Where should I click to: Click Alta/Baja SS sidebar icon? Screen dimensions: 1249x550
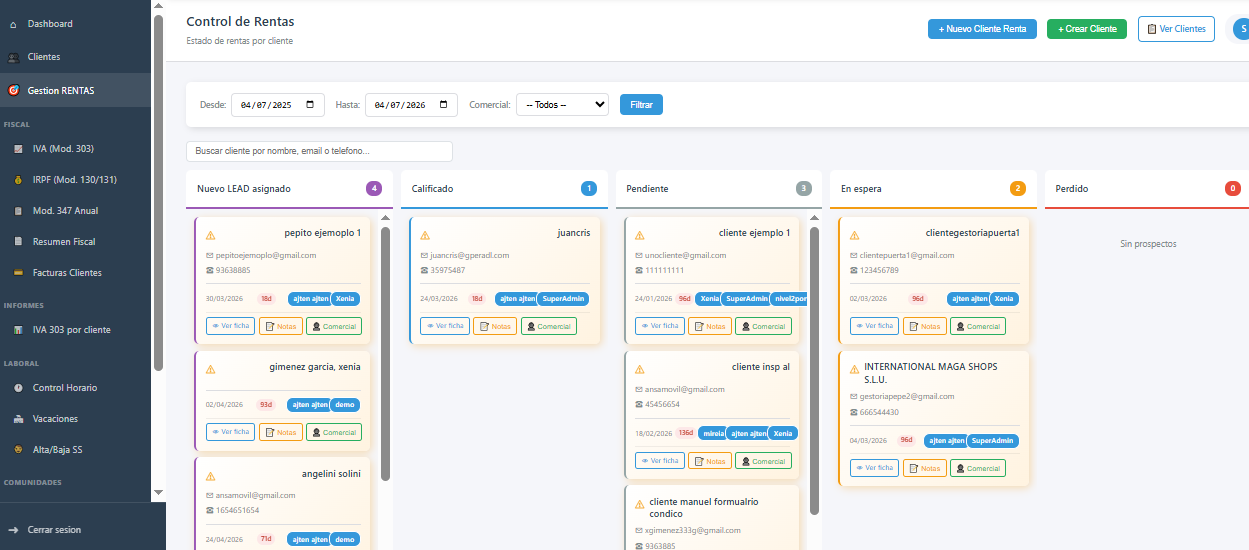(x=18, y=450)
